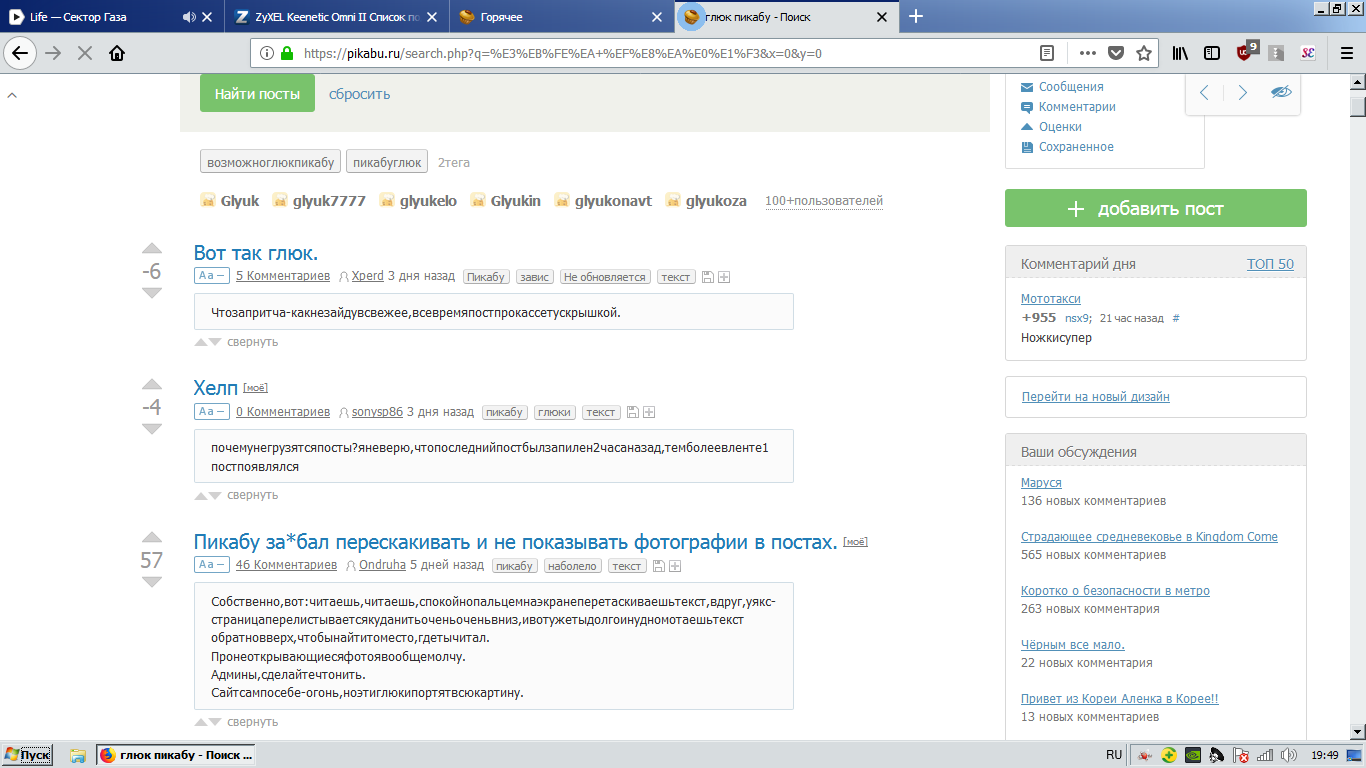Image resolution: width=1366 pixels, height=768 pixels.
Task: Bookmark this page with the star icon
Action: (x=1144, y=53)
